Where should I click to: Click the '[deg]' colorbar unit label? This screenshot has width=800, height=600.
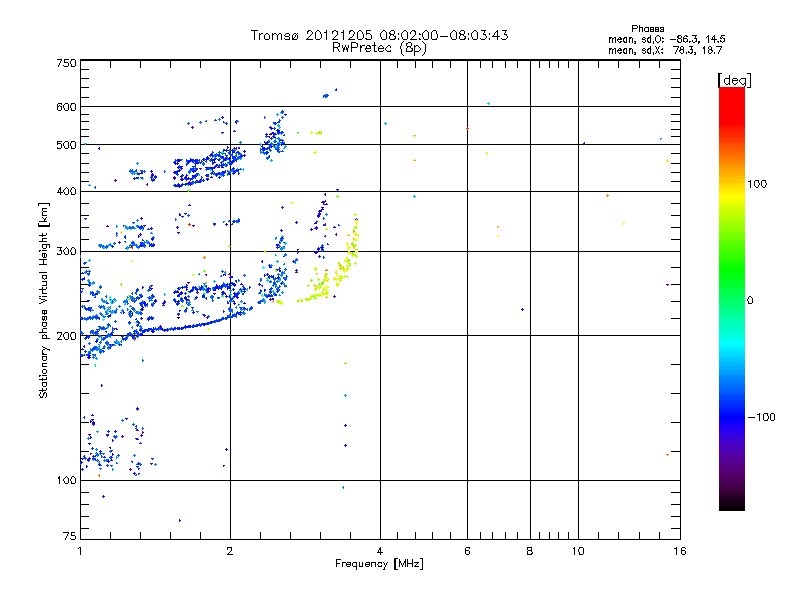pyautogui.click(x=734, y=80)
